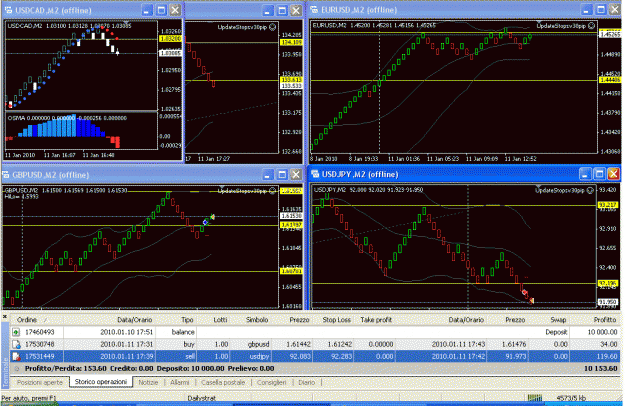Click the smiley icon in the untitled middle chart

(x=272, y=27)
